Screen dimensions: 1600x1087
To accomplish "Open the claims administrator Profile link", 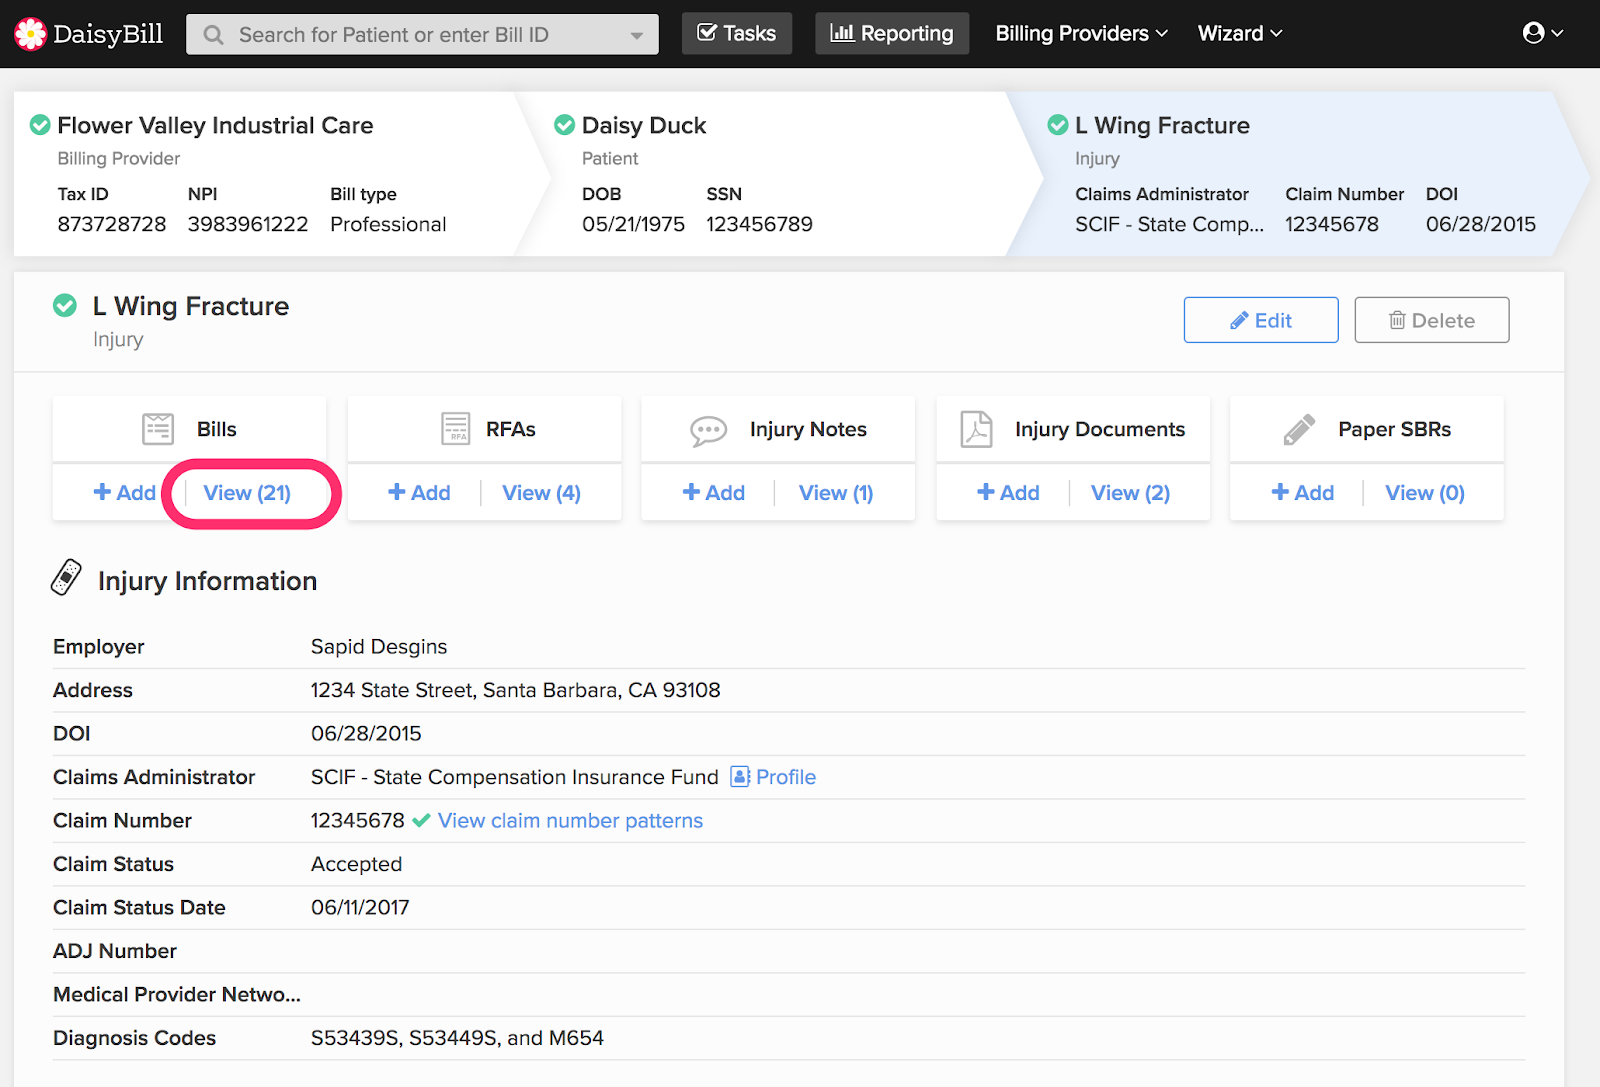I will [x=786, y=777].
